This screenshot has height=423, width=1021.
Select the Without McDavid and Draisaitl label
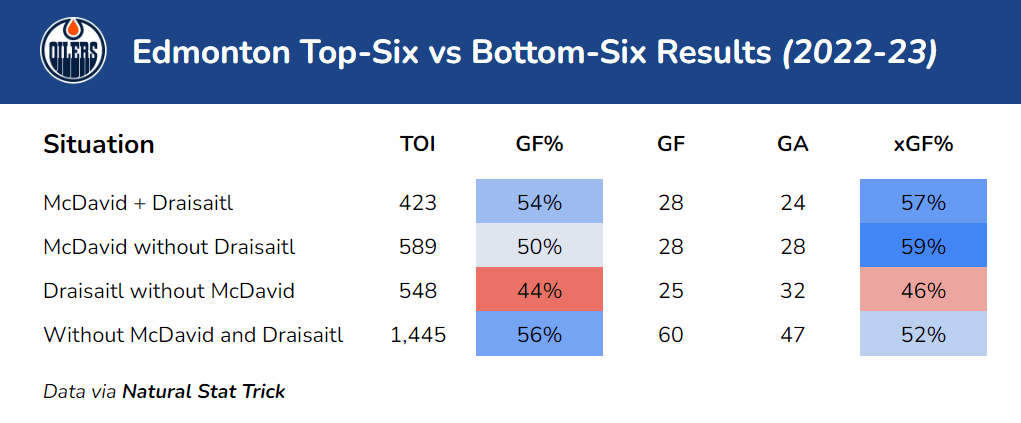(x=193, y=335)
